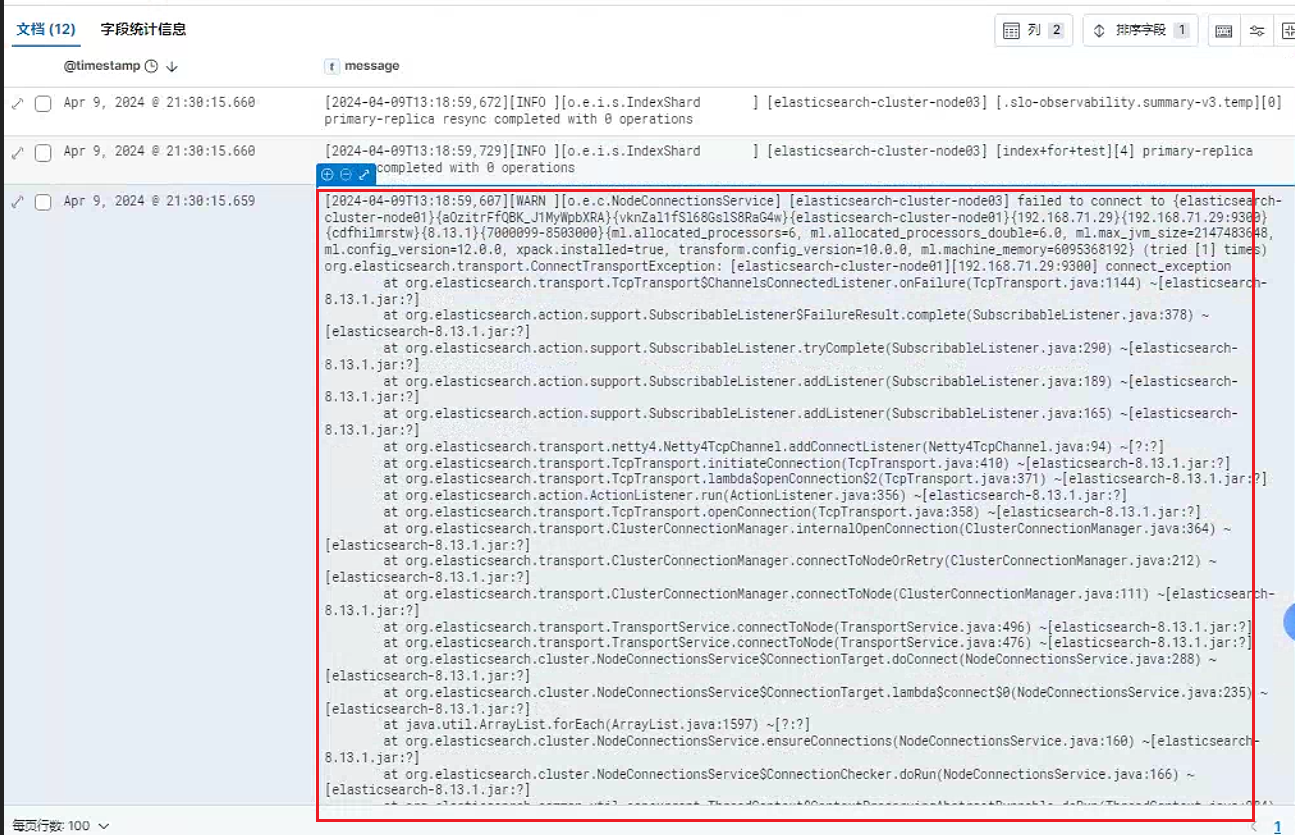The image size is (1295, 835).
Task: Expand first log row details arrow
Action: pos(17,103)
